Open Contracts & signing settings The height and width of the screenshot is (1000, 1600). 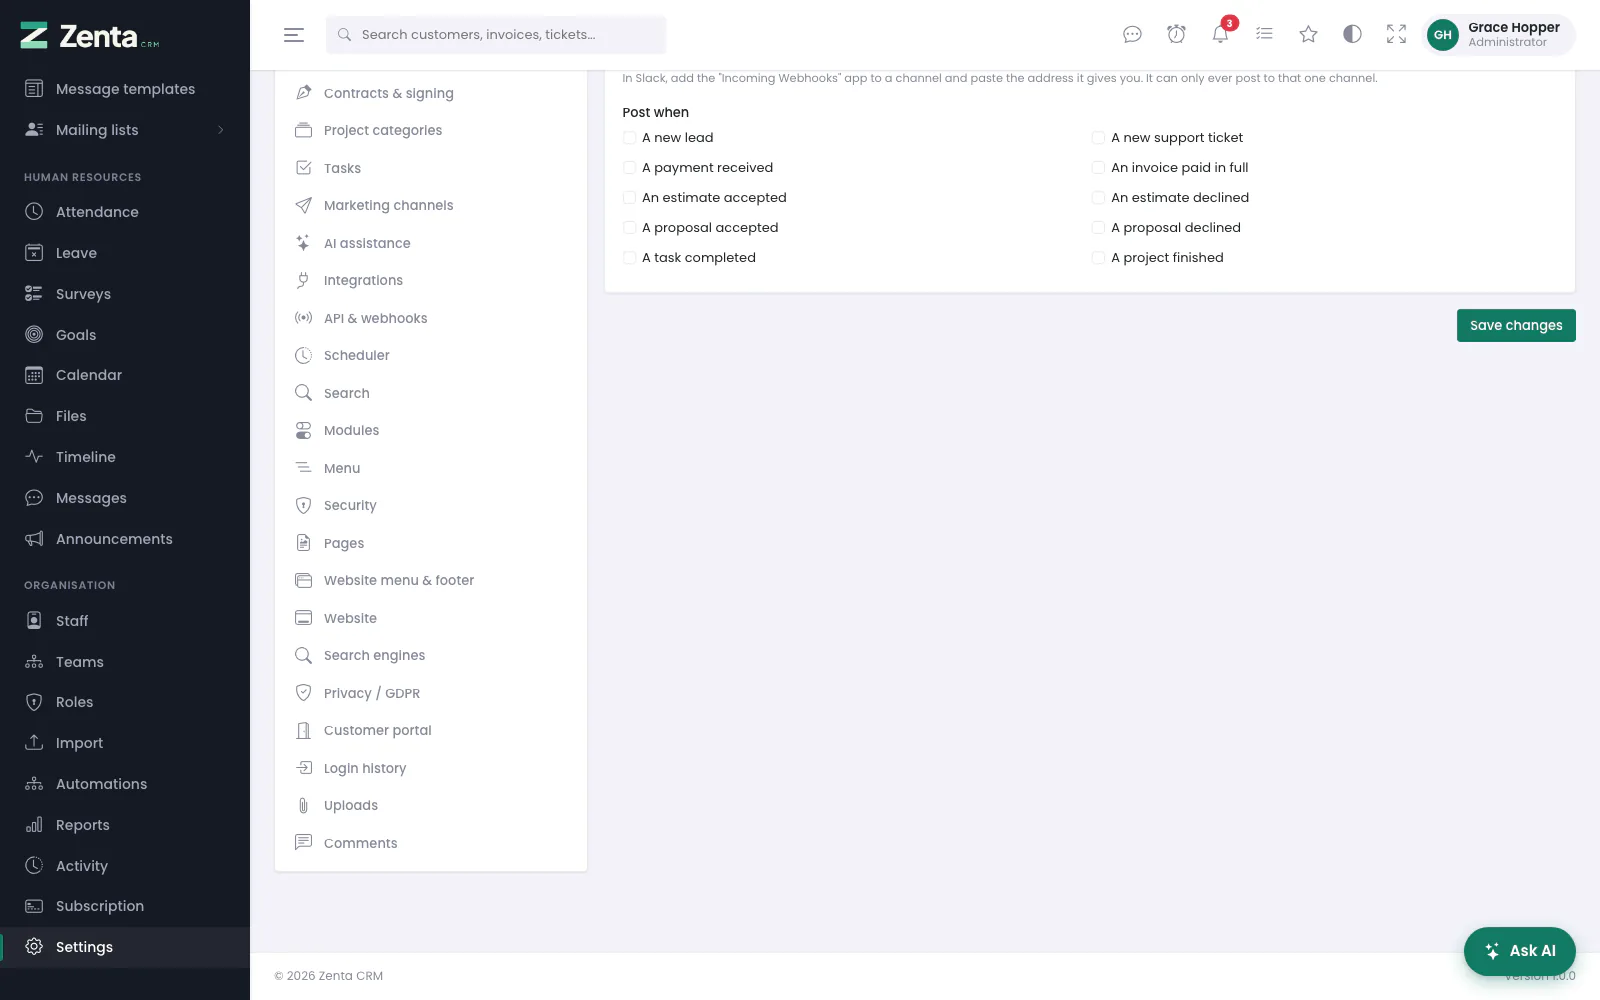tap(431, 93)
